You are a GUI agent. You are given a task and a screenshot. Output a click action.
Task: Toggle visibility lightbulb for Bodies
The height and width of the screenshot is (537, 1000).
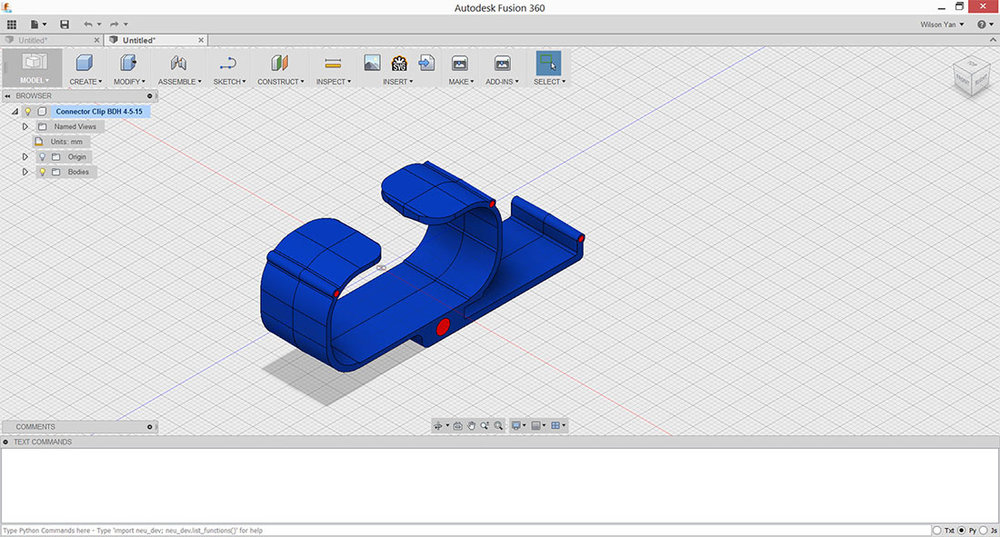[x=42, y=172]
